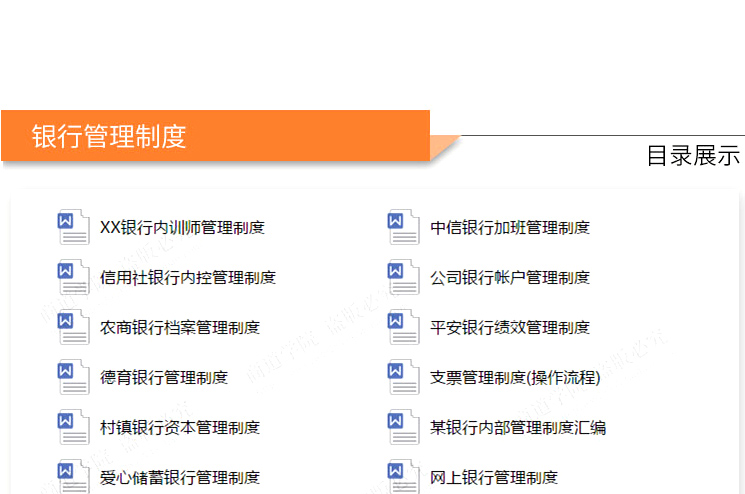Click Word icon beside 某银行内部管理制度汇编
This screenshot has height=494, width=745.
click(403, 427)
